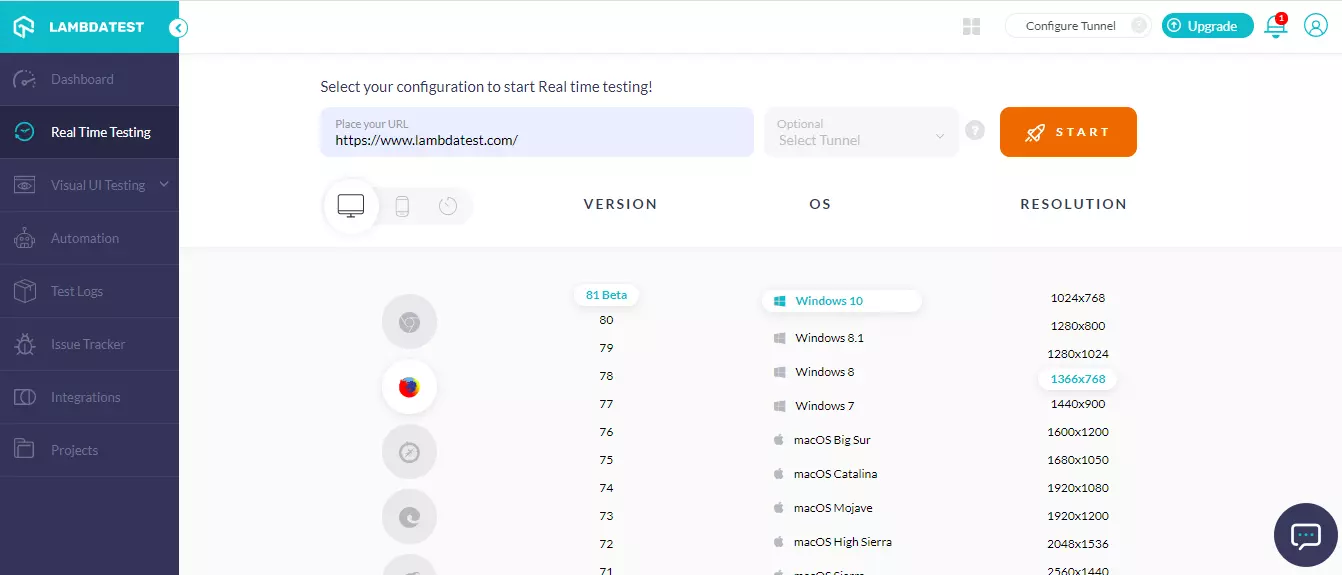The image size is (1342, 575).
Task: Select mobile device type icon
Action: tap(402, 206)
